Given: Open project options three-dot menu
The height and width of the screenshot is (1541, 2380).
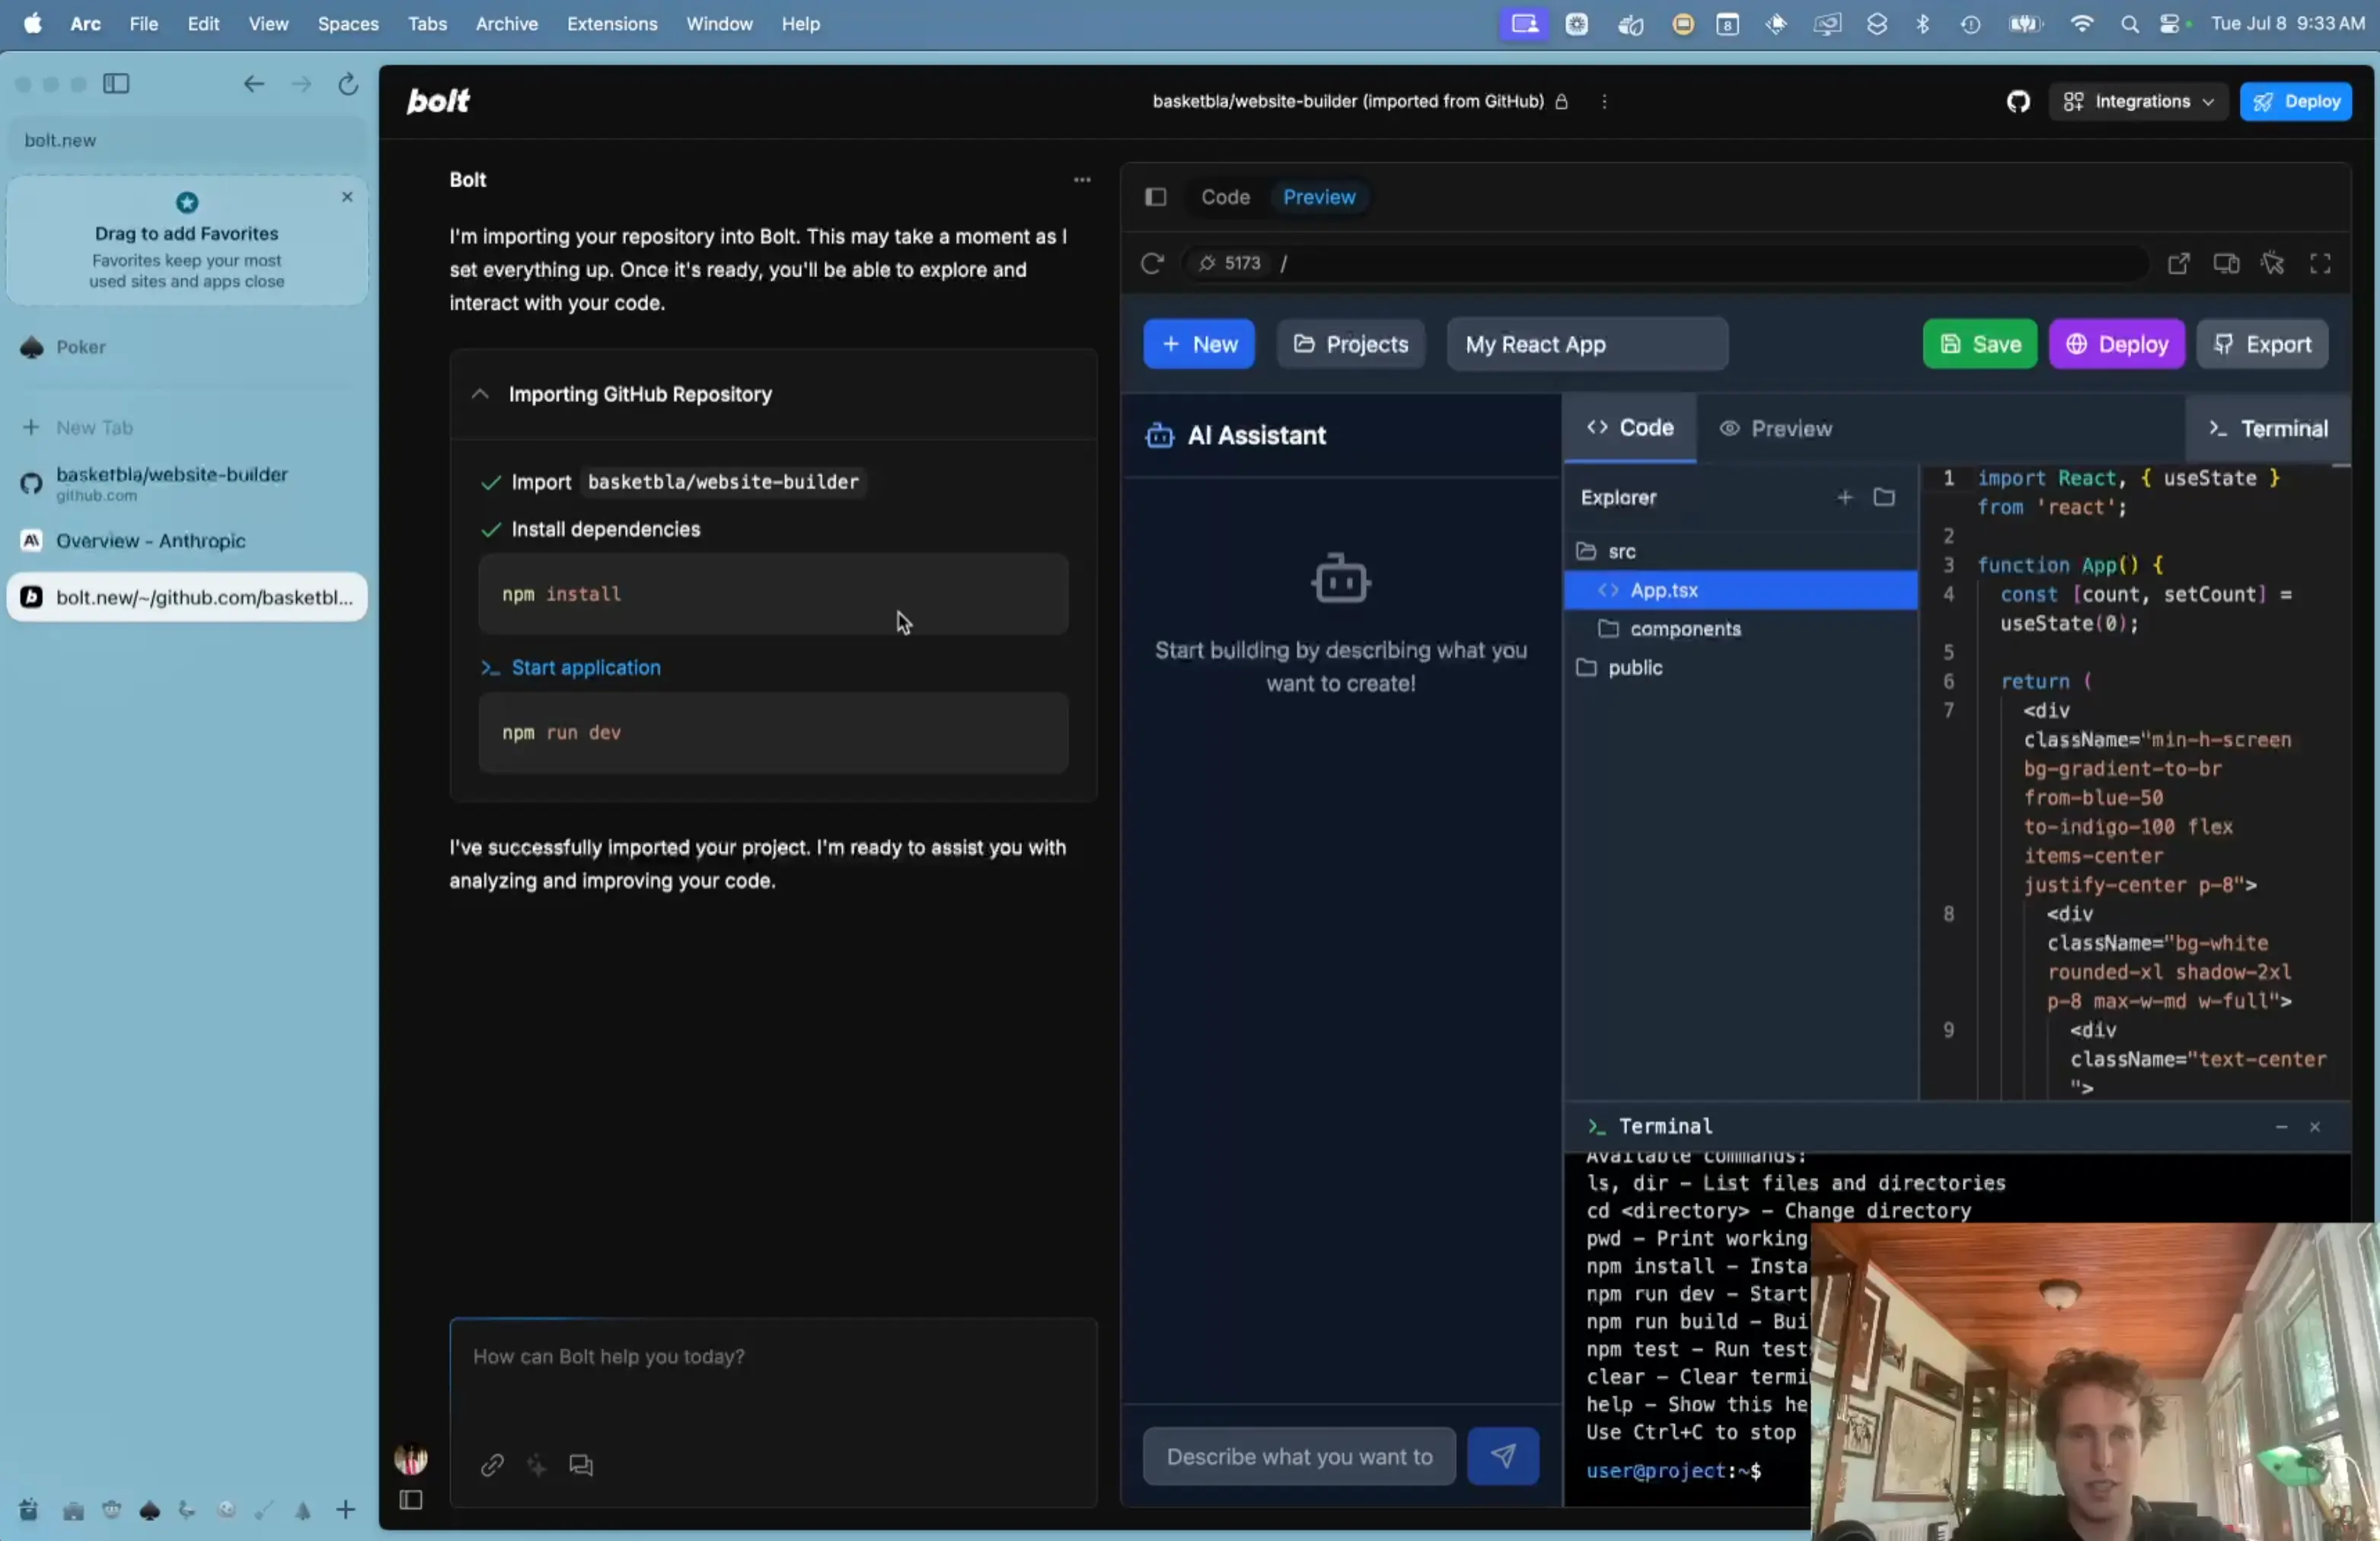Looking at the screenshot, I should [1604, 101].
